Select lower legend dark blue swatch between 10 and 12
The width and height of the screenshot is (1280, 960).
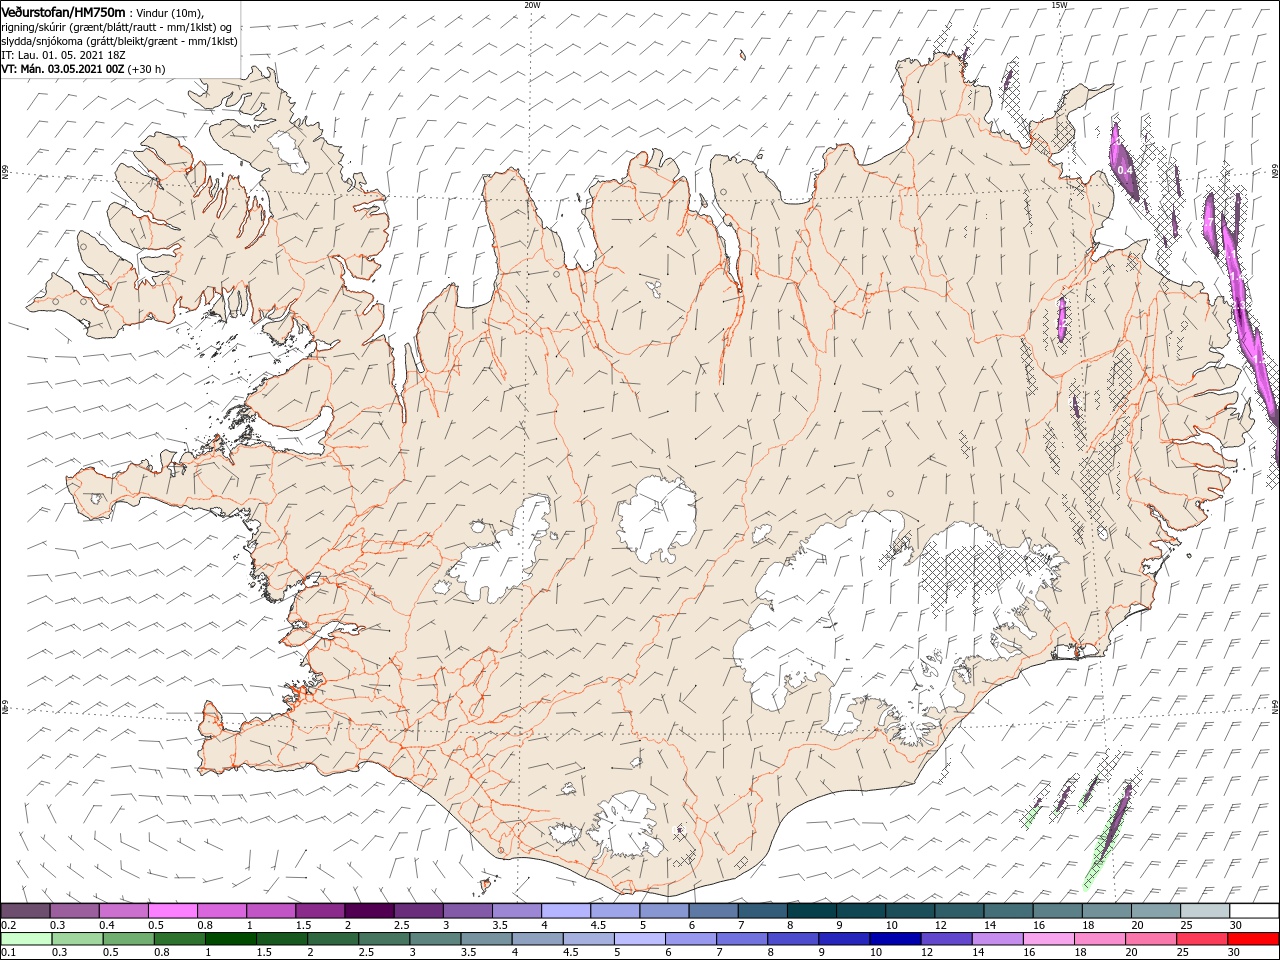(x=893, y=939)
